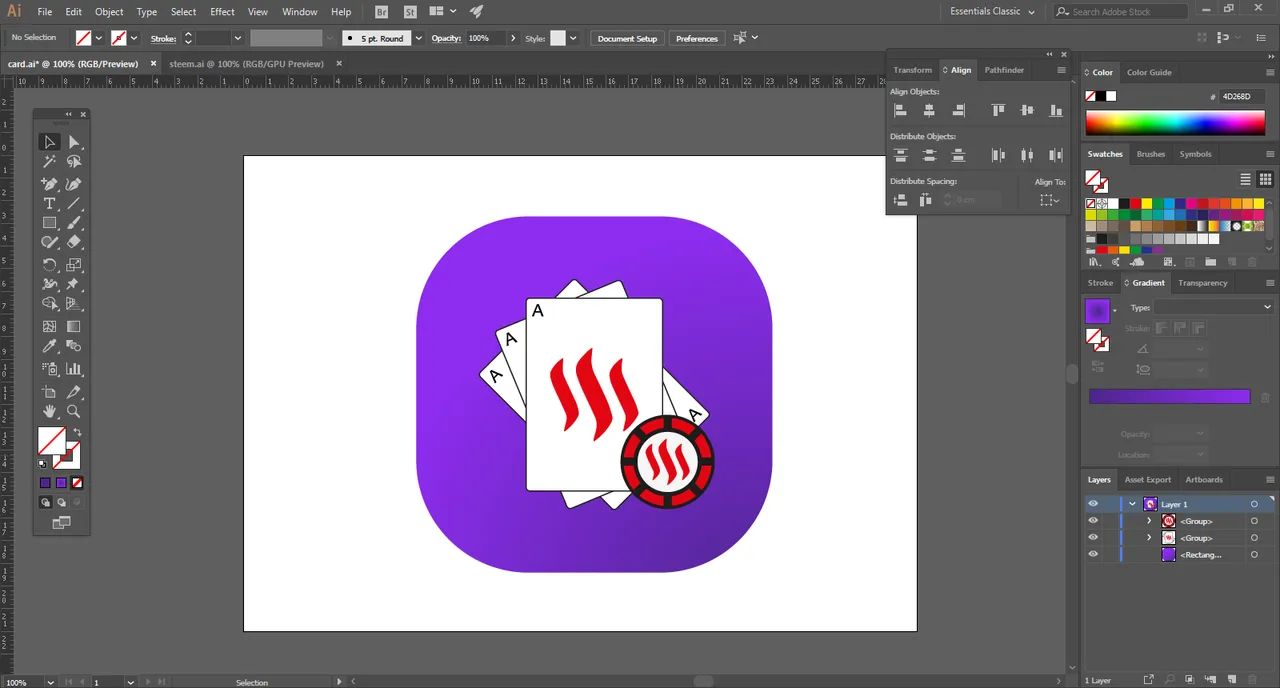Select the Rectangle tool
Image resolution: width=1280 pixels, height=688 pixels.
tap(49, 223)
